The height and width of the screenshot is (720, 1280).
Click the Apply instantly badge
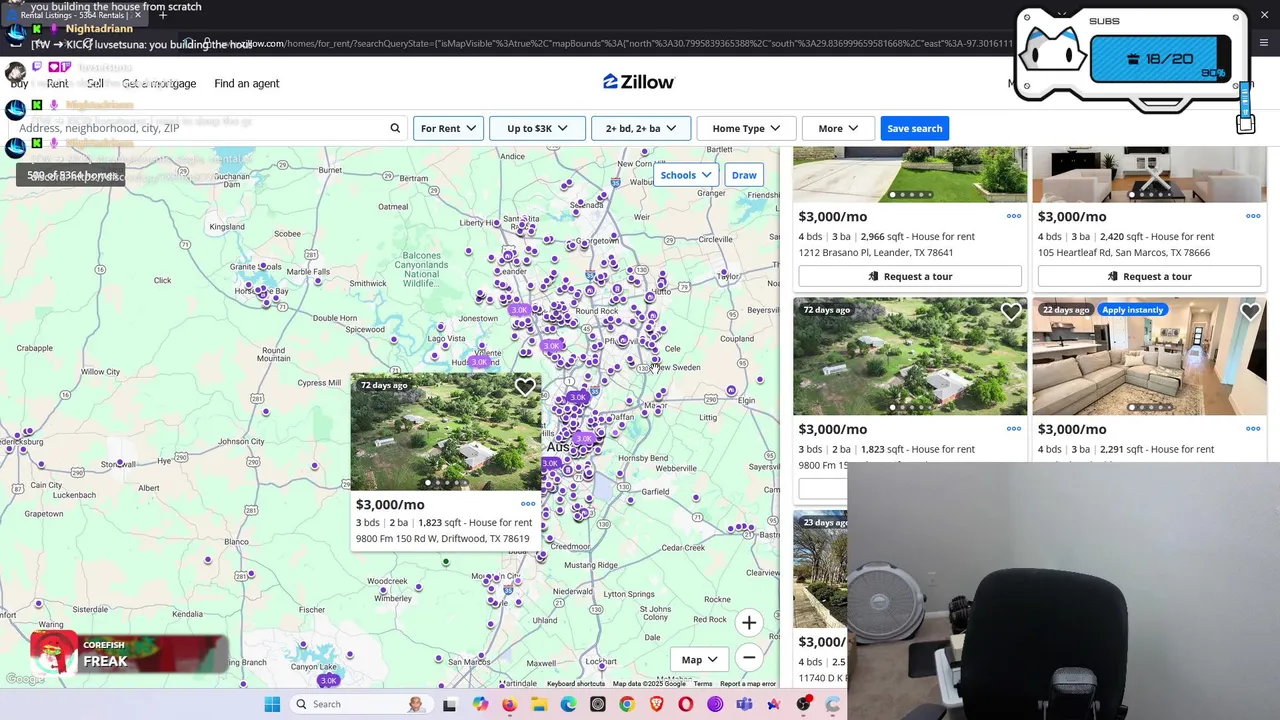tap(1132, 310)
